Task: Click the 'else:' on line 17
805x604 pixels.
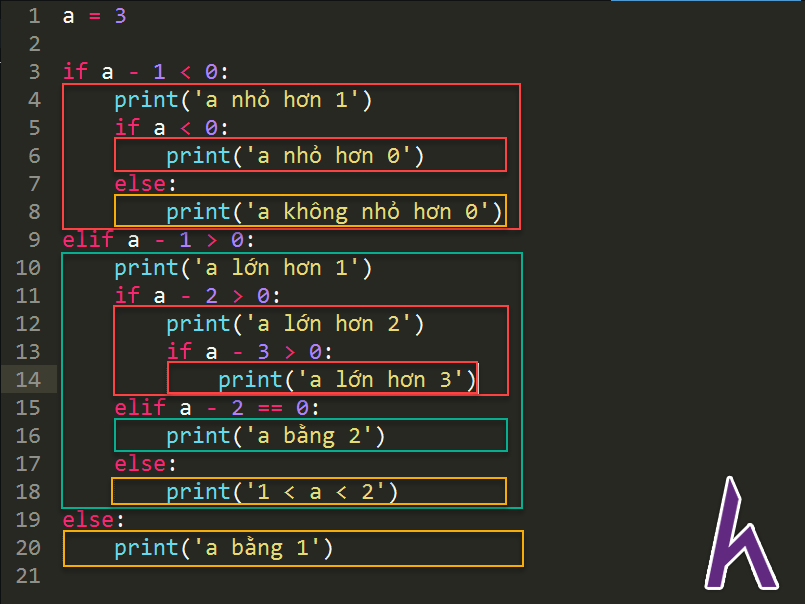Action: 145,464
